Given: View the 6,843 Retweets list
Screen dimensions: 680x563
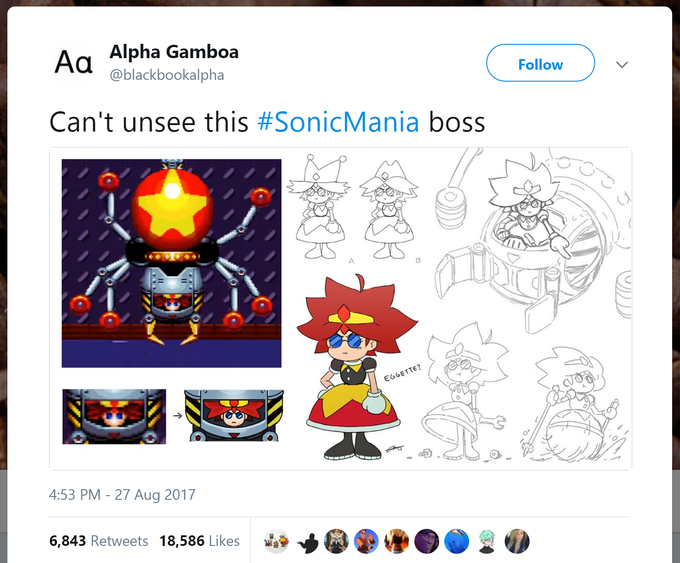Looking at the screenshot, I should pyautogui.click(x=98, y=541).
